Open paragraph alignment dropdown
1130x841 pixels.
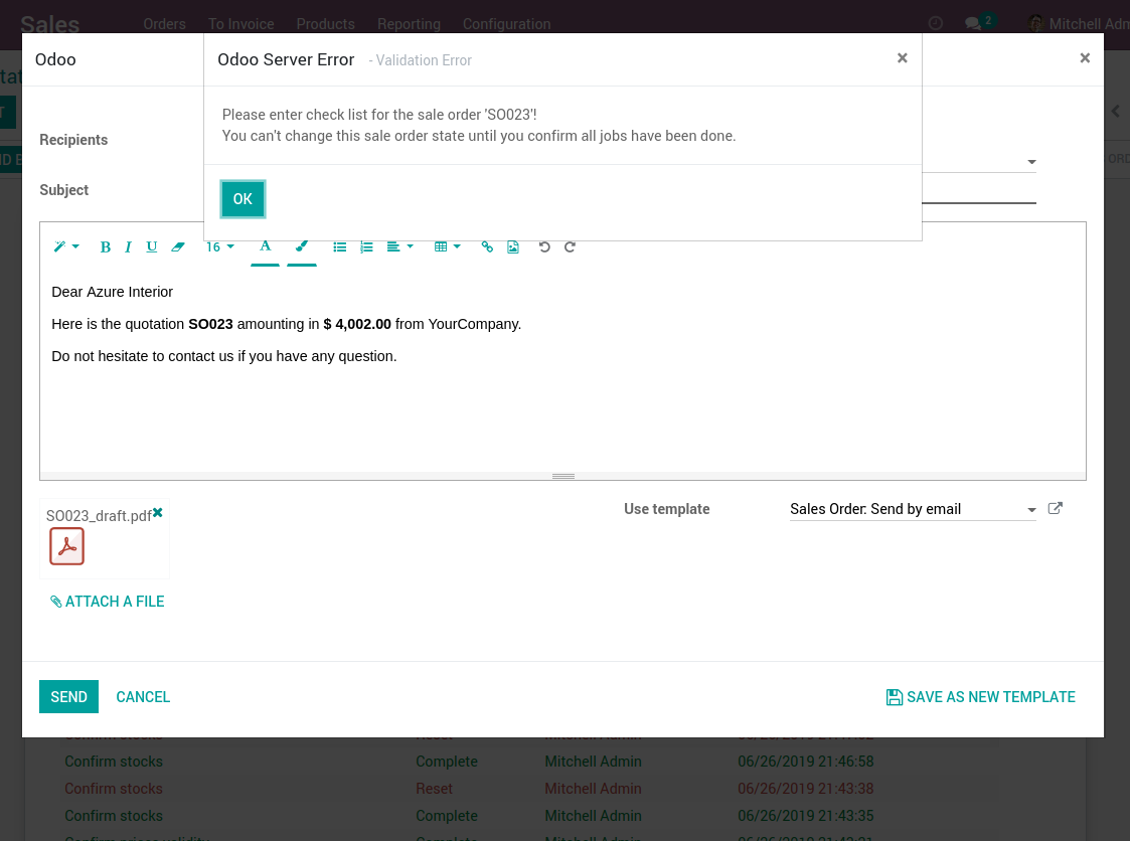click(x=400, y=246)
